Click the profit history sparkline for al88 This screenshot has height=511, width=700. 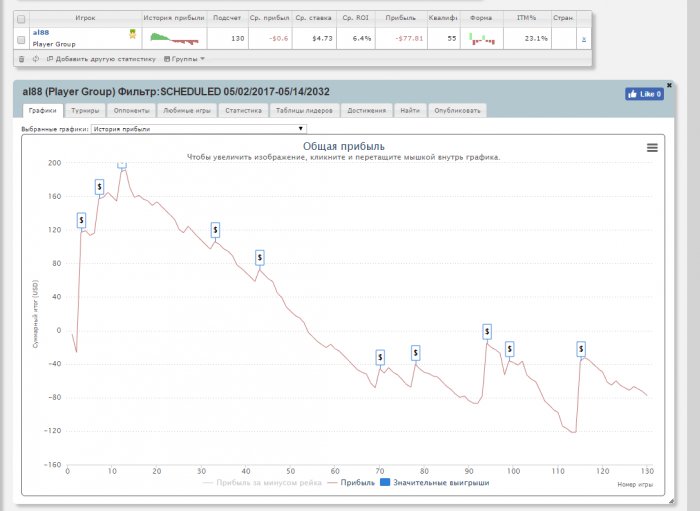tap(173, 38)
